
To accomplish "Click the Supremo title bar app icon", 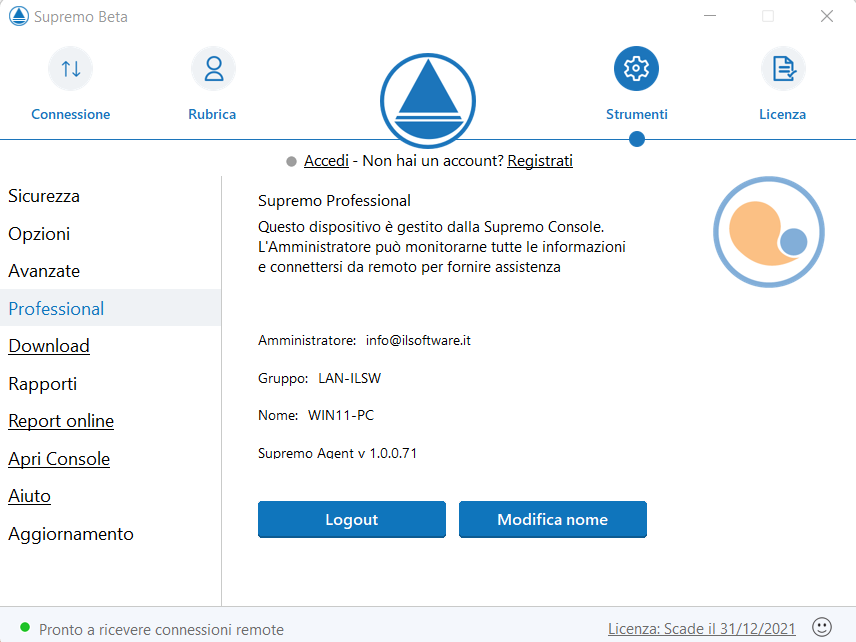I will tap(19, 16).
